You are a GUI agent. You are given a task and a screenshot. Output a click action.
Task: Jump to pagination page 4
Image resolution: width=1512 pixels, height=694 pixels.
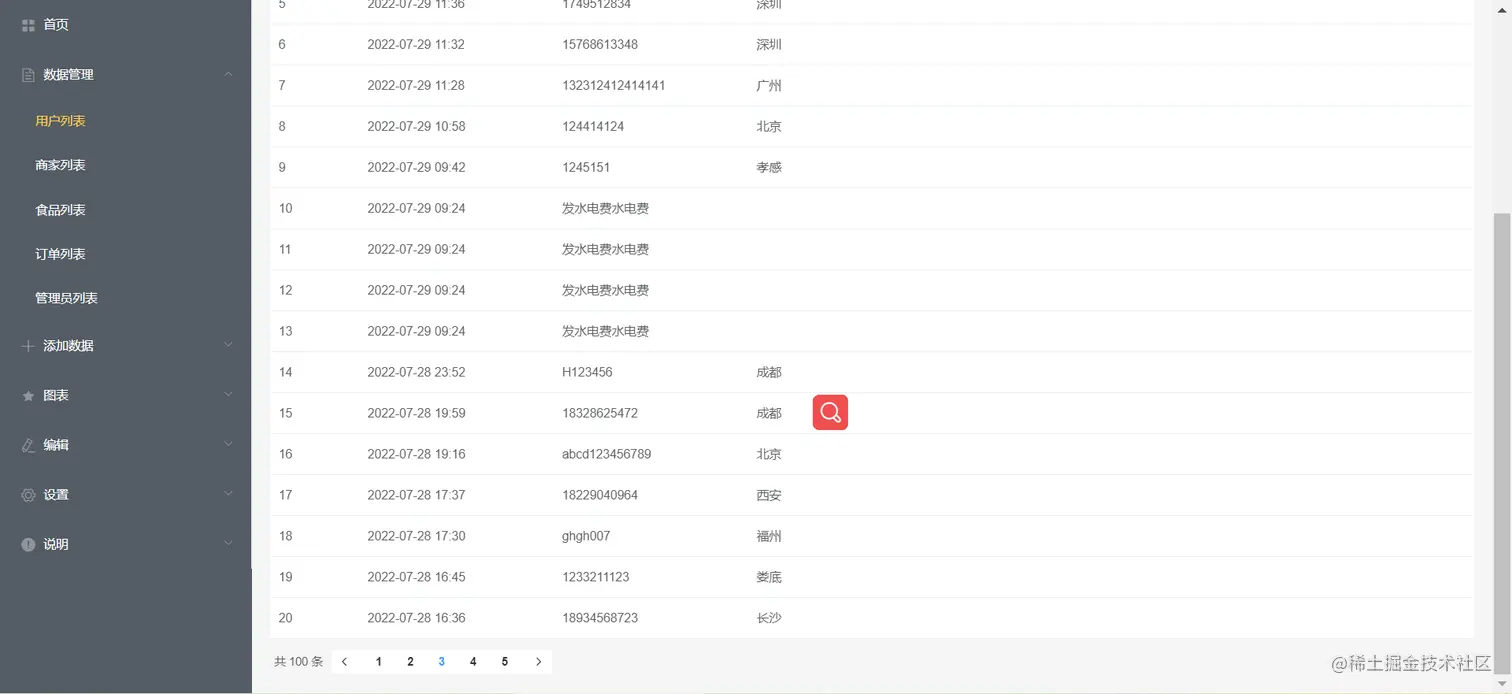tap(473, 662)
